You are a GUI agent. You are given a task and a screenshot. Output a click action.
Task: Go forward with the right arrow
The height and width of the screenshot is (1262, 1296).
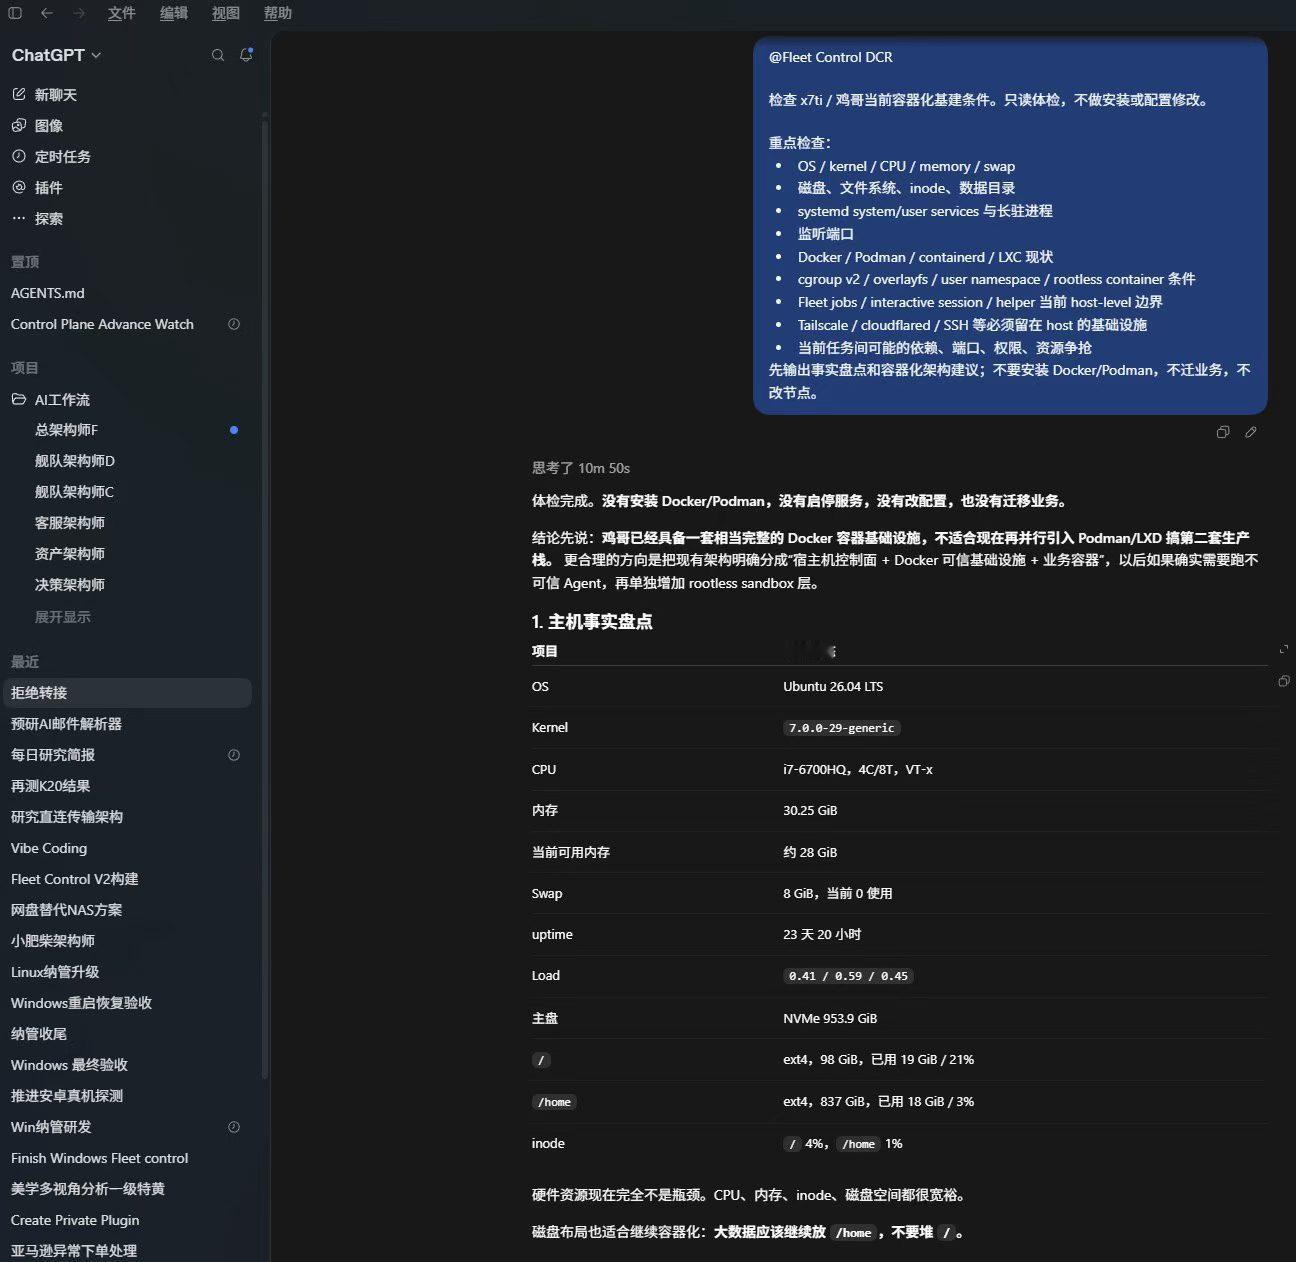[79, 13]
